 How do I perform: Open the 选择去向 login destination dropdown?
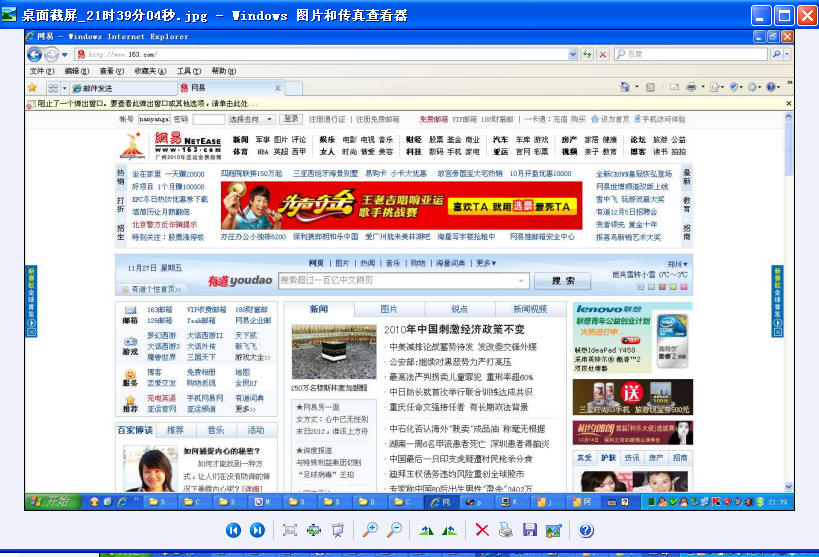click(252, 119)
